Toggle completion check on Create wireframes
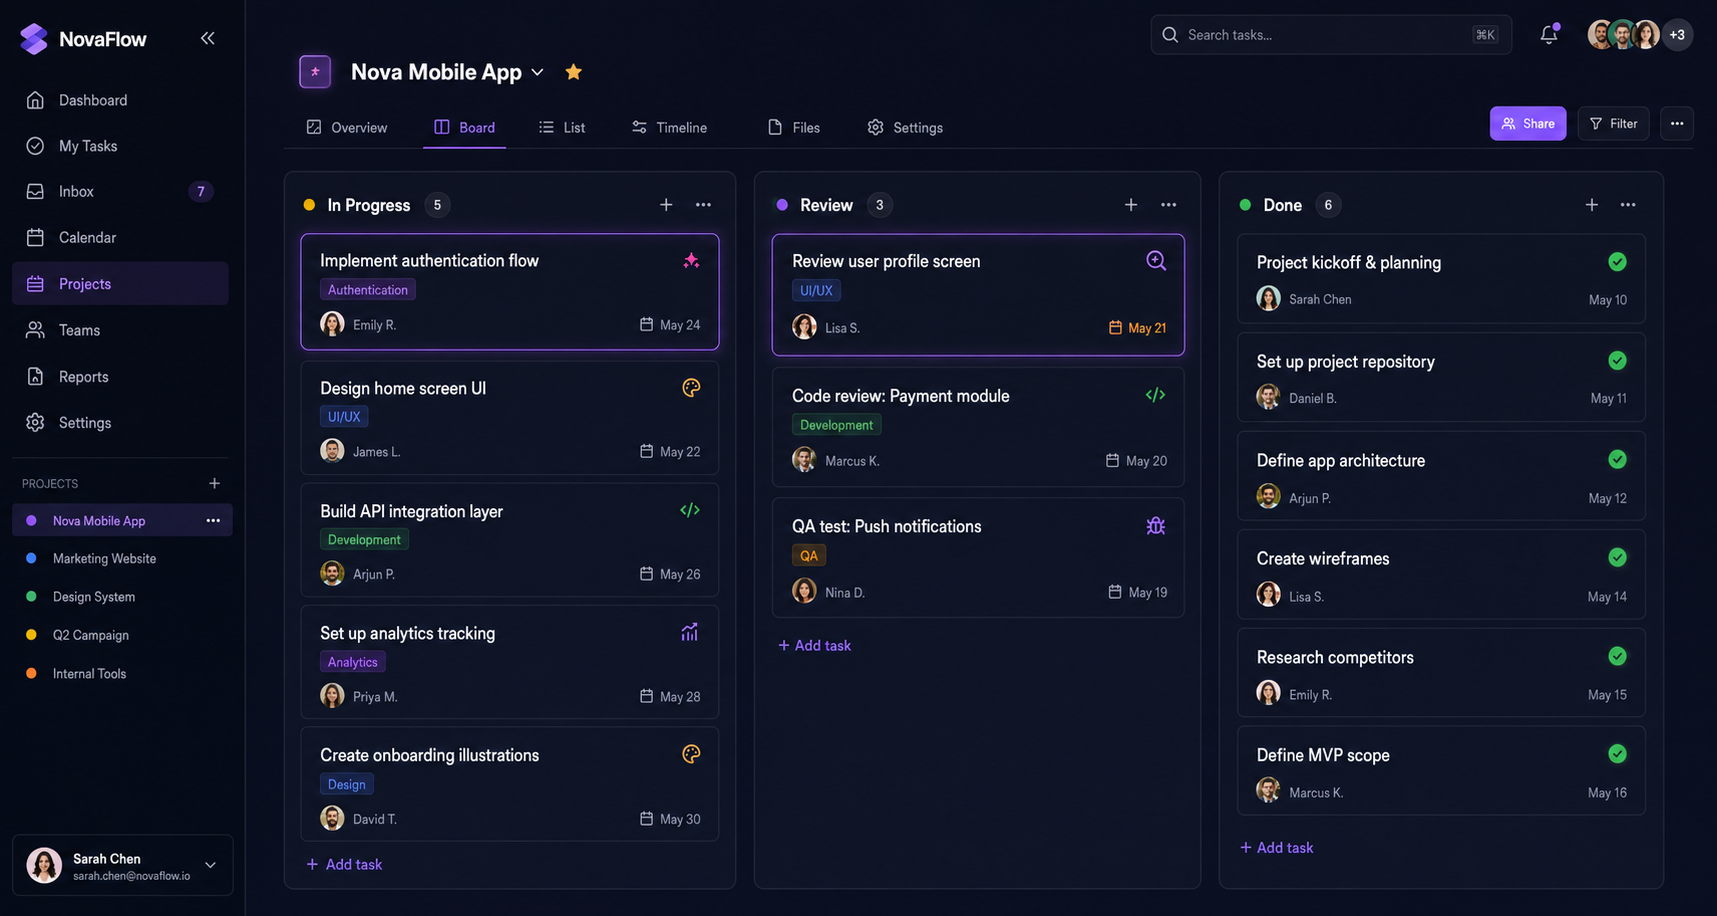Viewport: 1717px width, 916px height. click(1617, 558)
